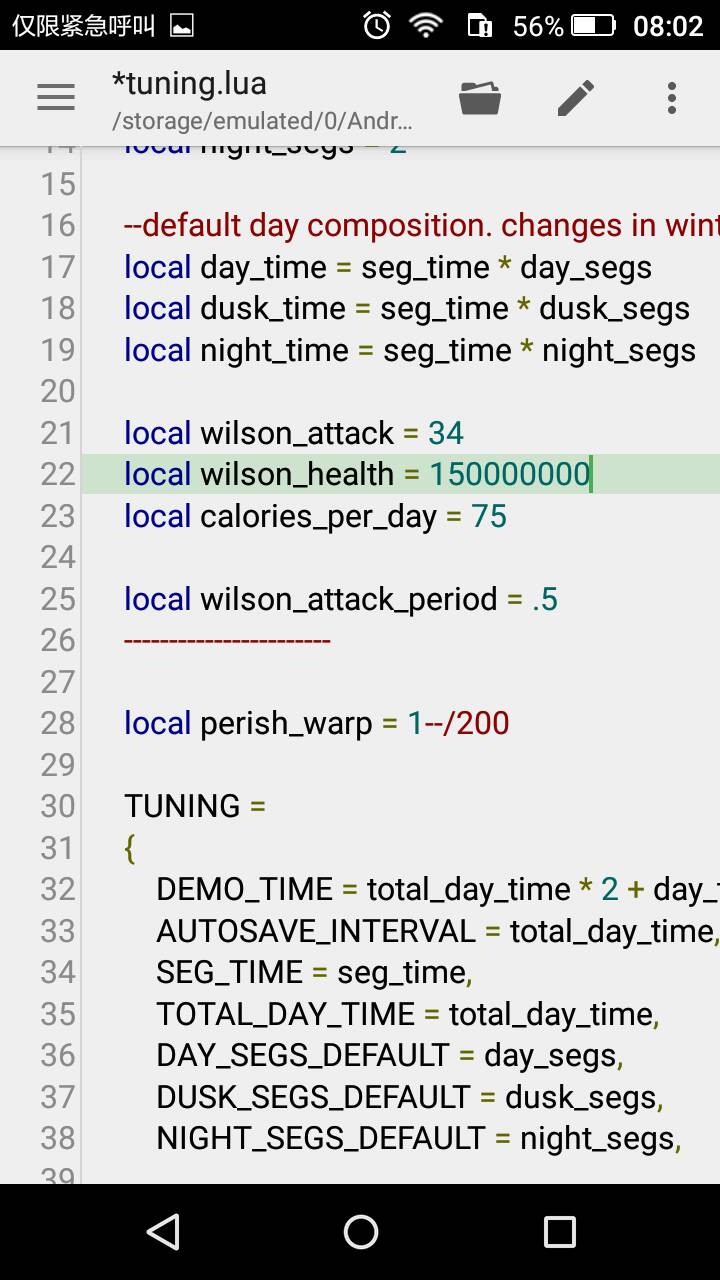Screen dimensions: 720x1280
Task: Click on AUTOSAVE_INTERVAL entry
Action: pyautogui.click(x=316, y=931)
